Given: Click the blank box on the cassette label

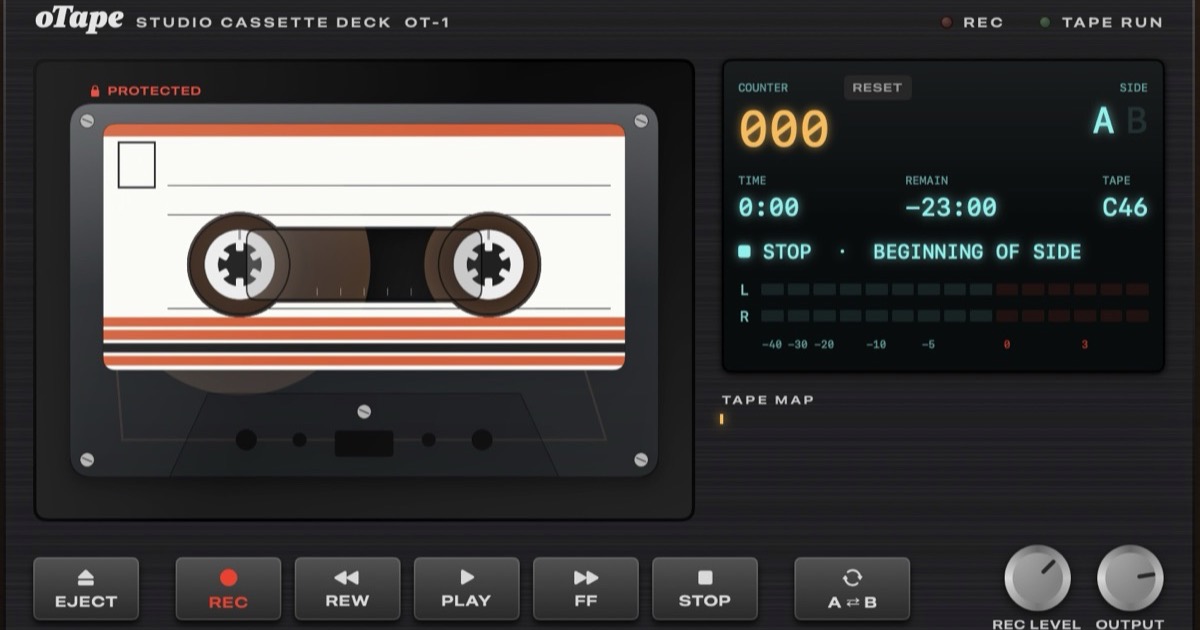Looking at the screenshot, I should tap(137, 165).
